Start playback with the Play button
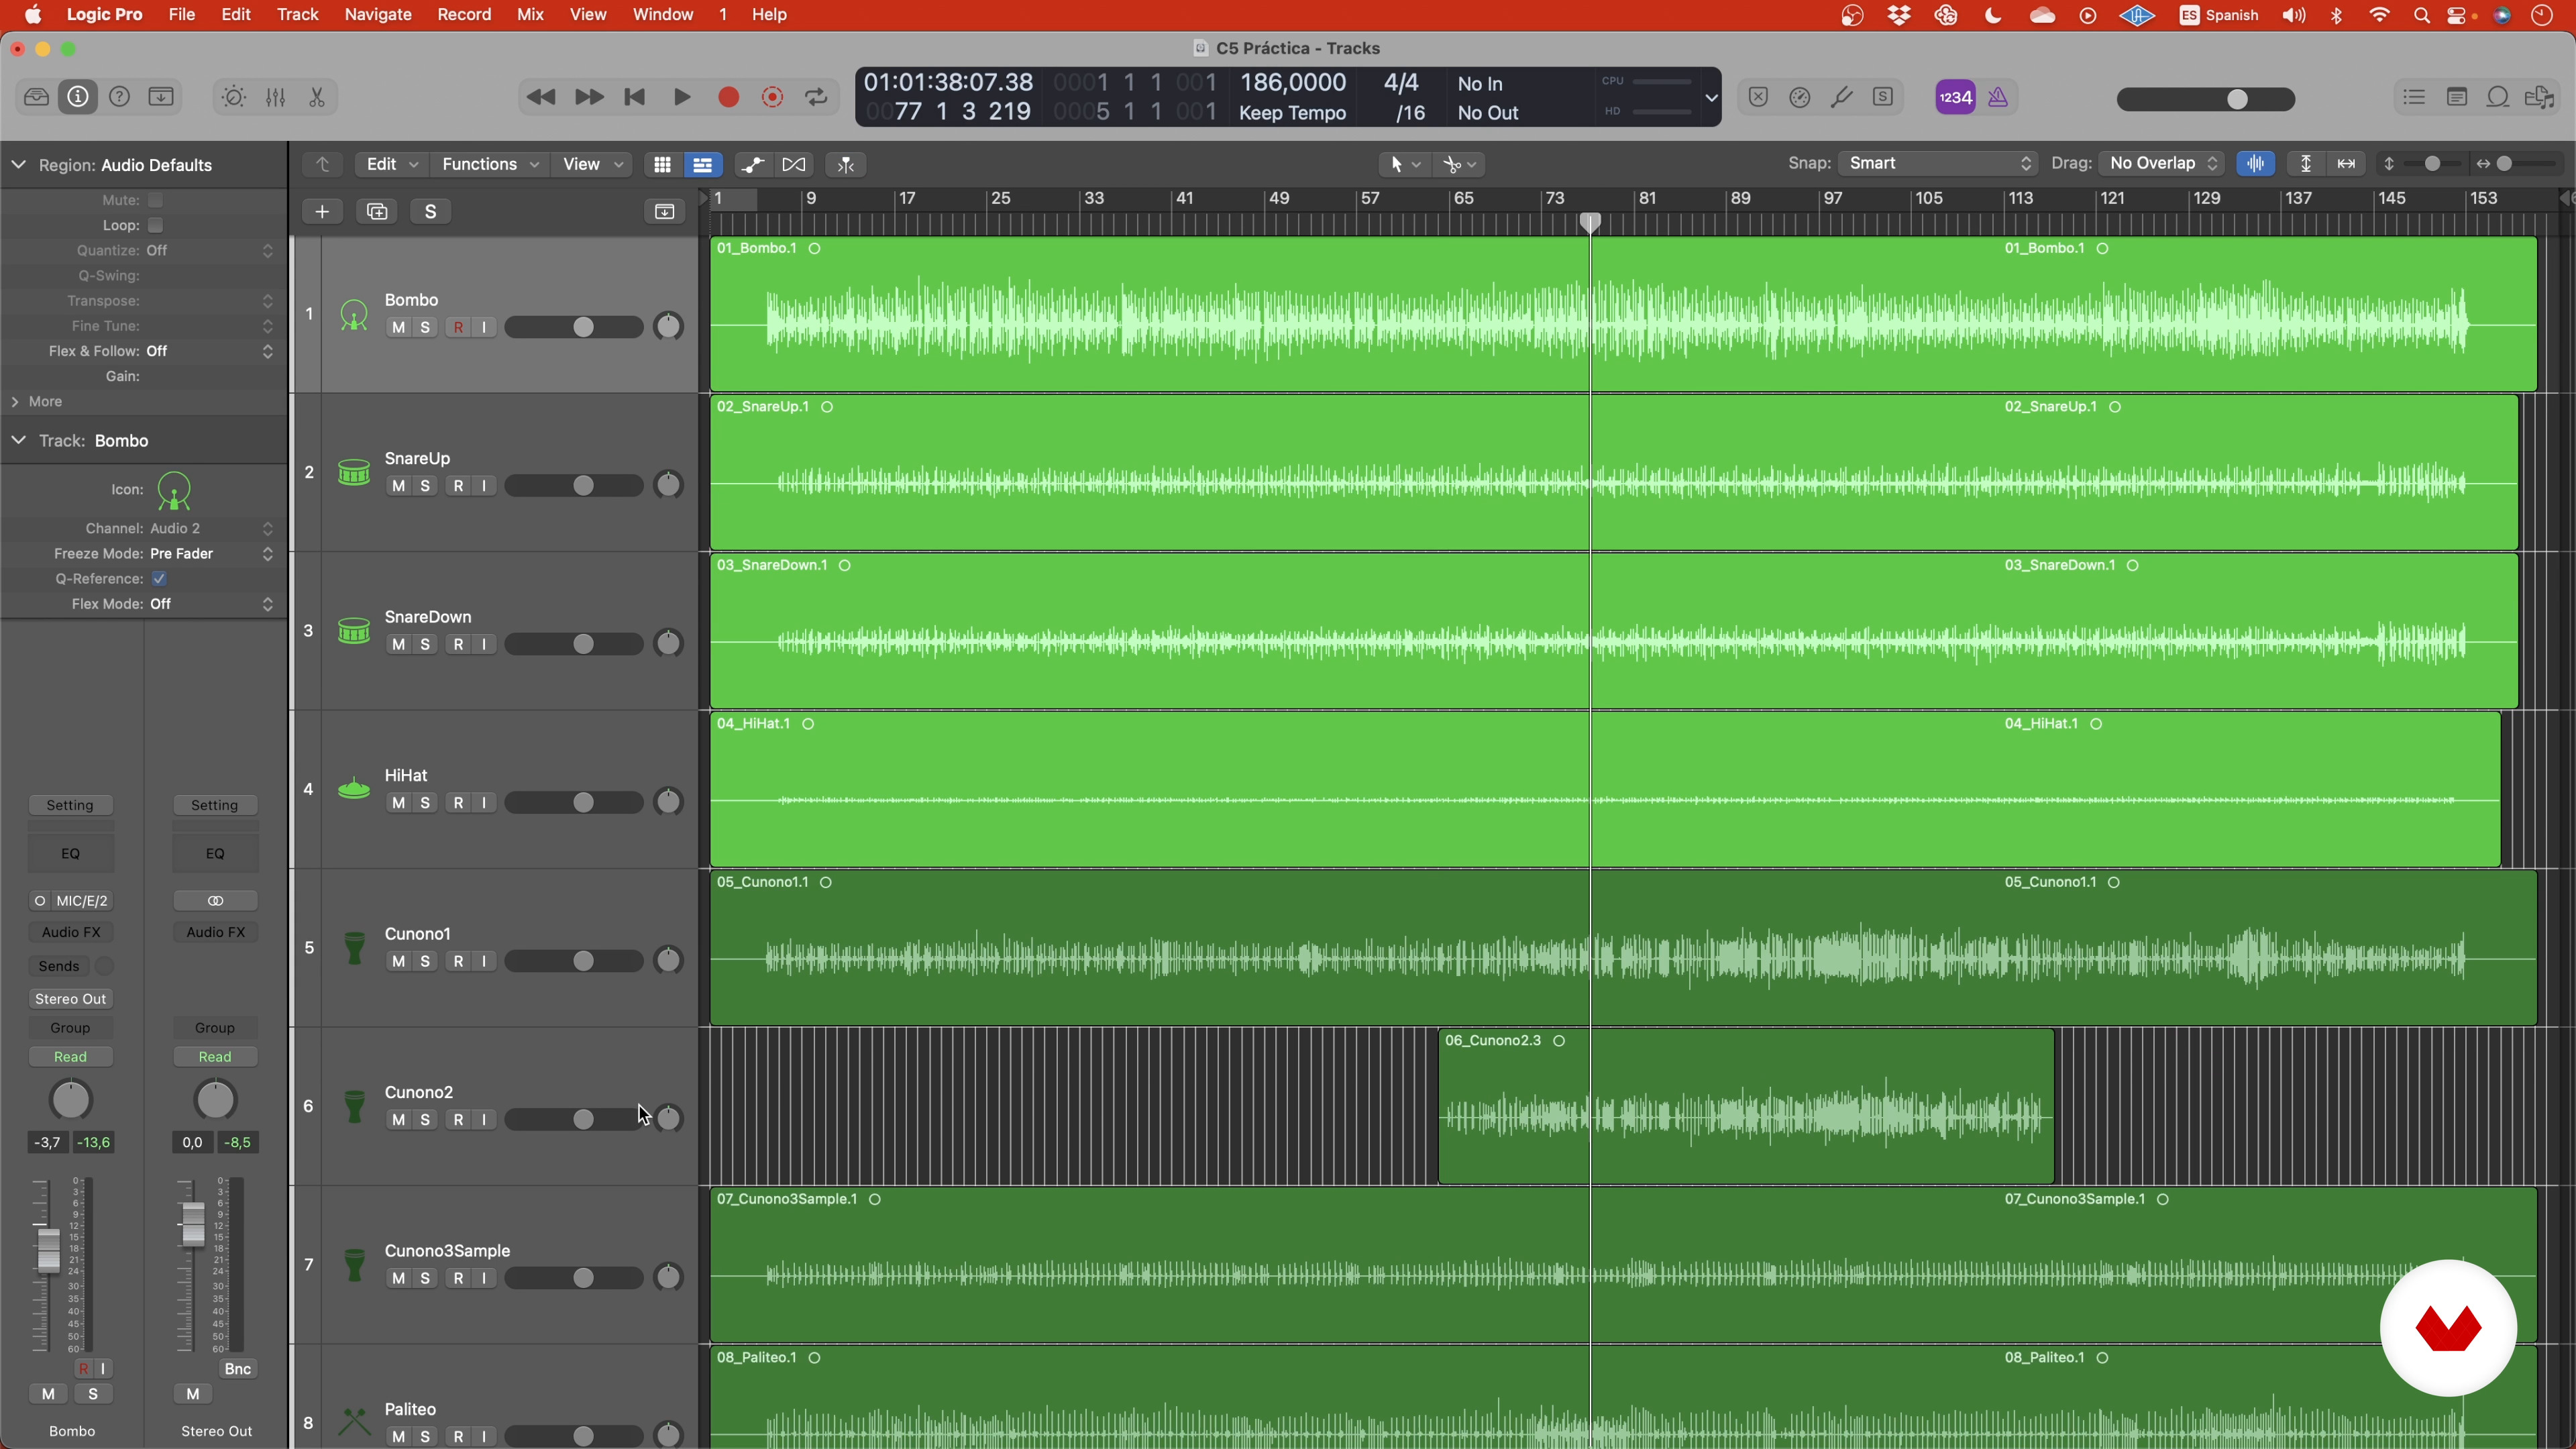Viewport: 2576px width, 1449px height. click(682, 98)
